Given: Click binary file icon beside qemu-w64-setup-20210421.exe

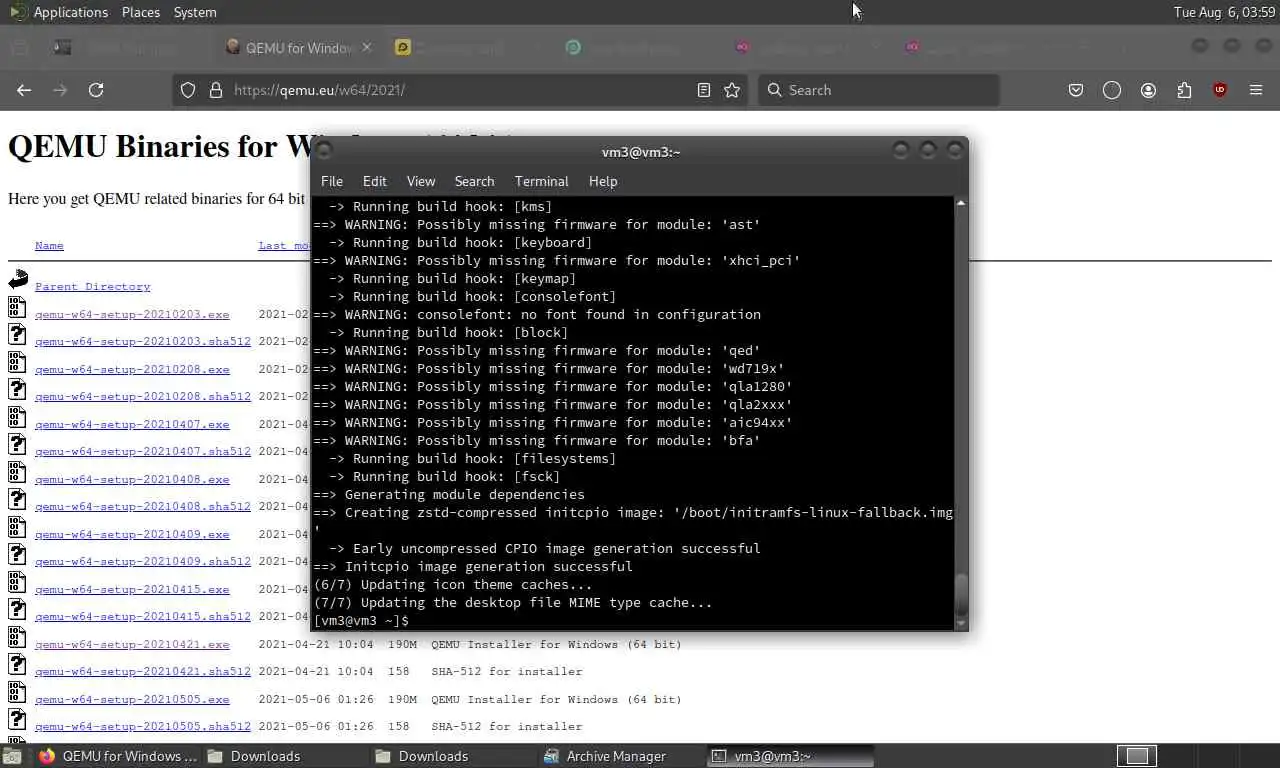Looking at the screenshot, I should pyautogui.click(x=17, y=637).
